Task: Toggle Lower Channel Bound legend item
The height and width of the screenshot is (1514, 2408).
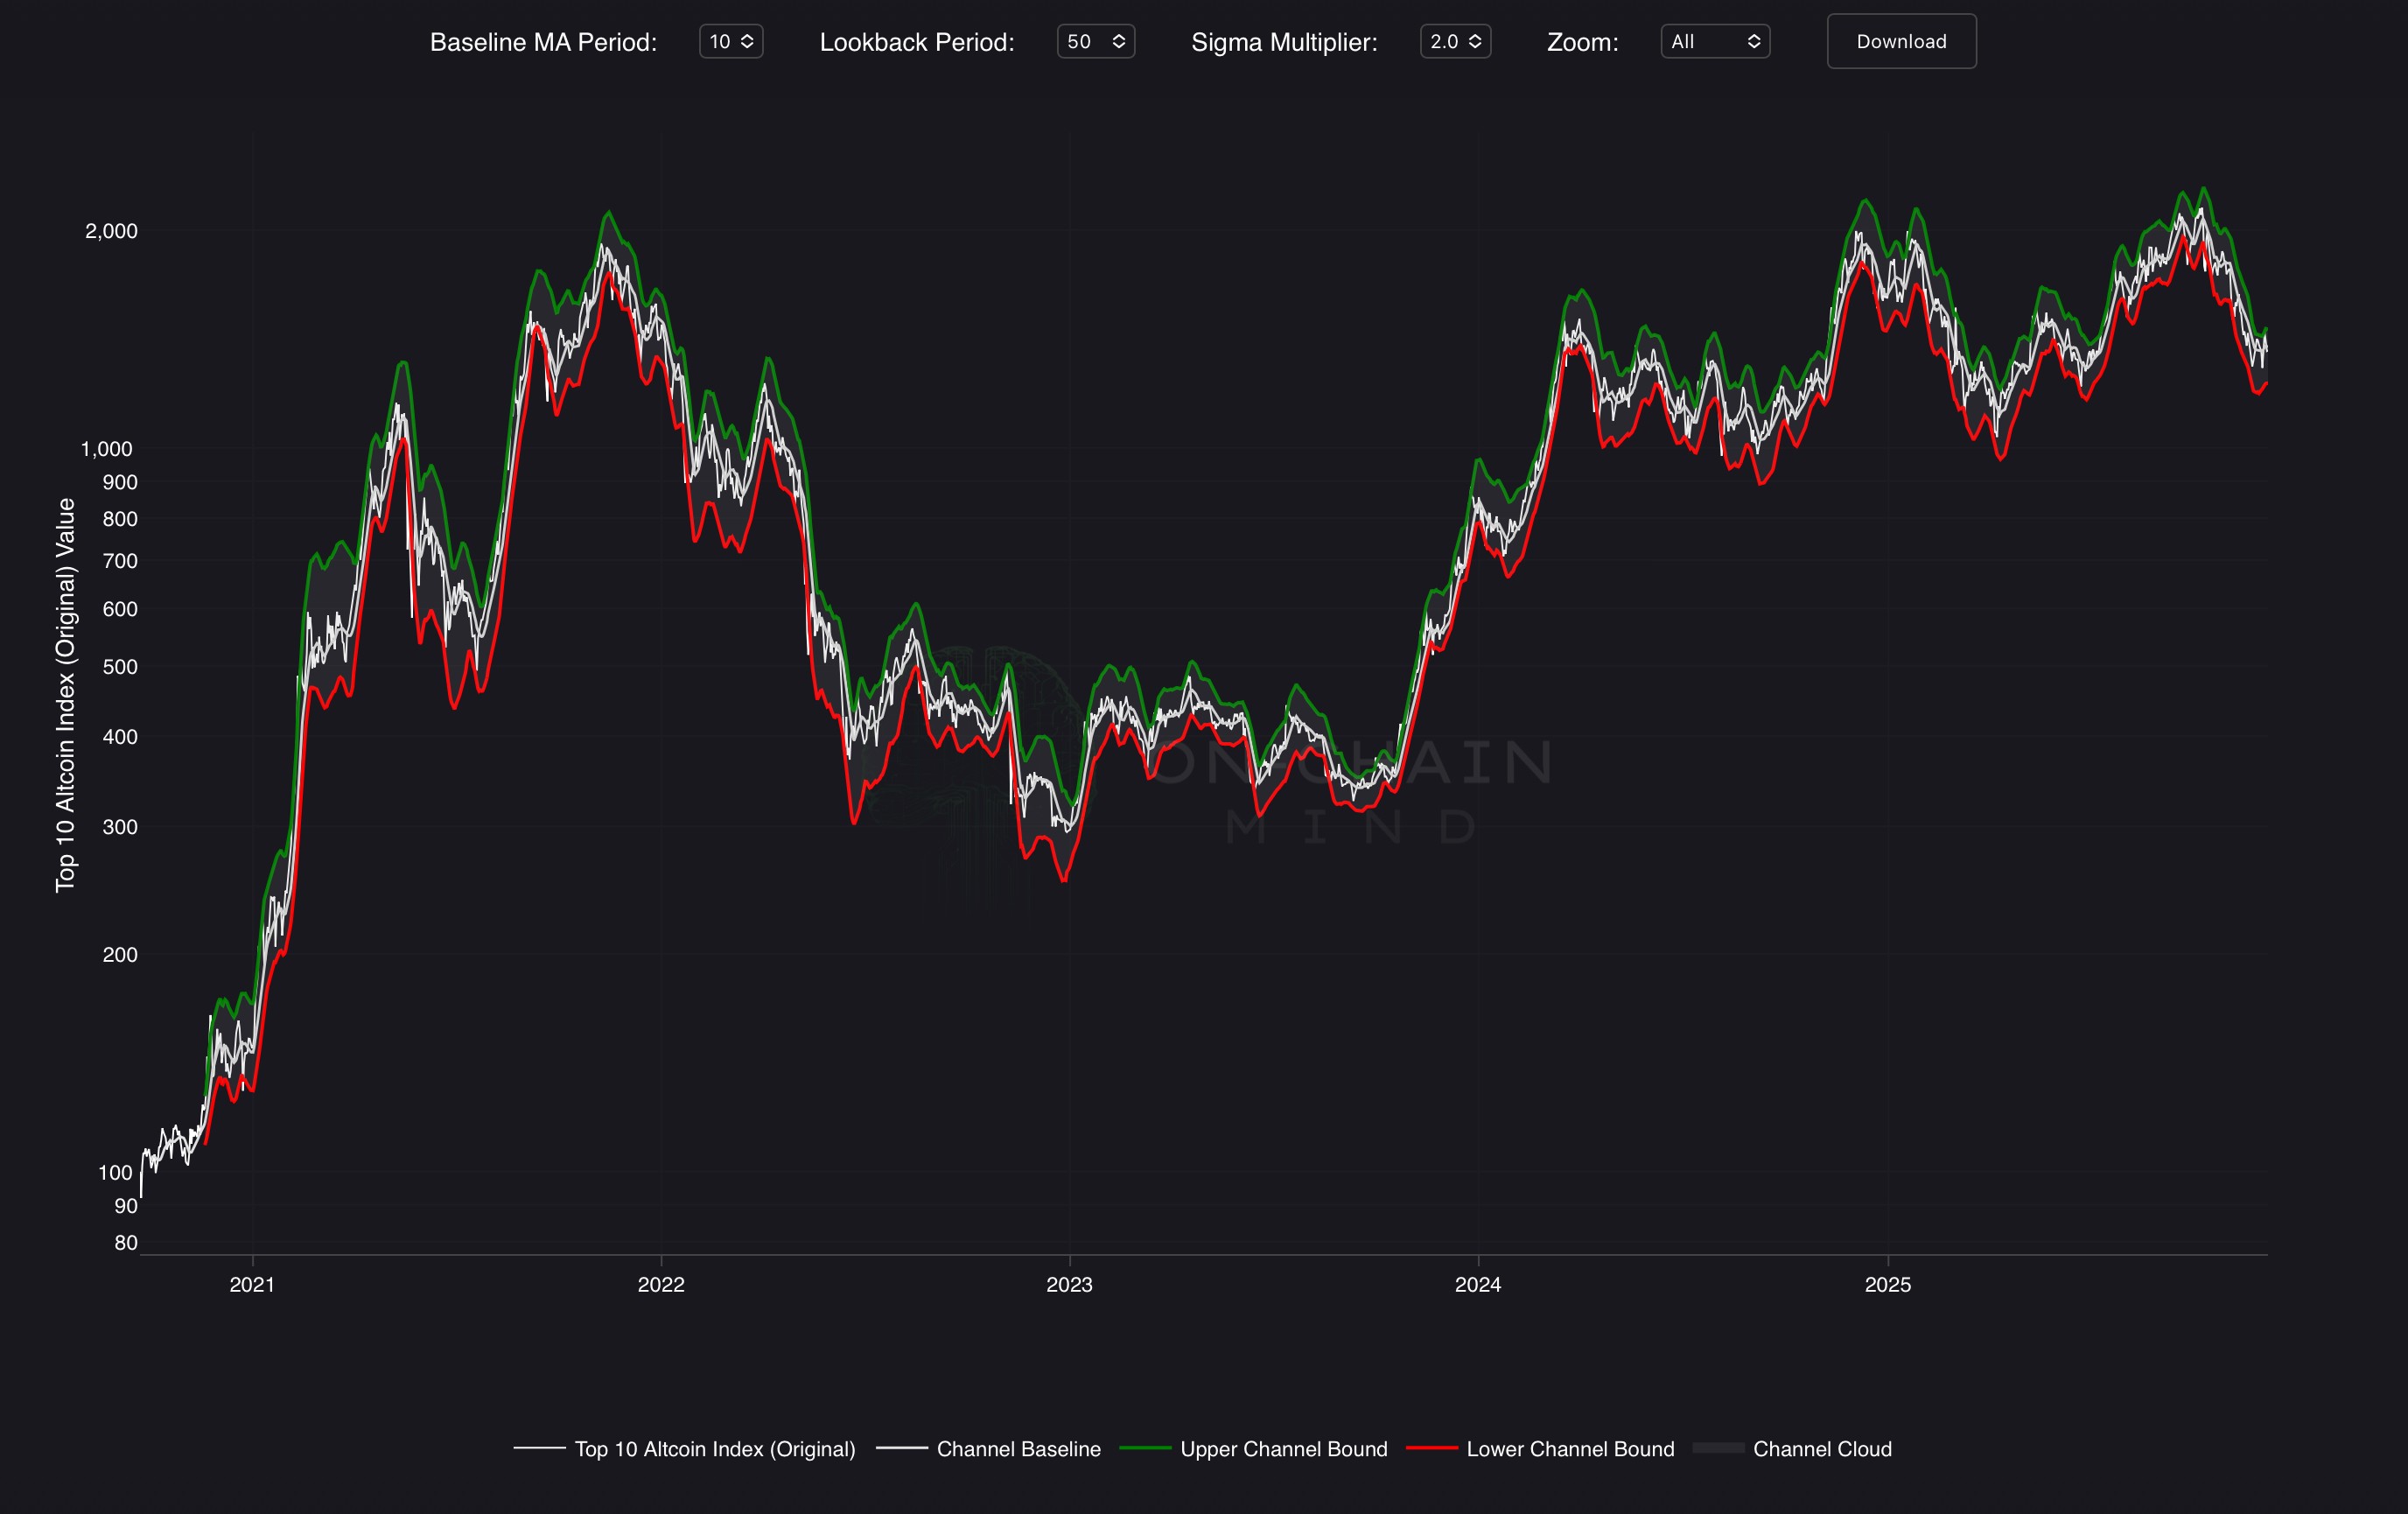Action: coord(1570,1449)
